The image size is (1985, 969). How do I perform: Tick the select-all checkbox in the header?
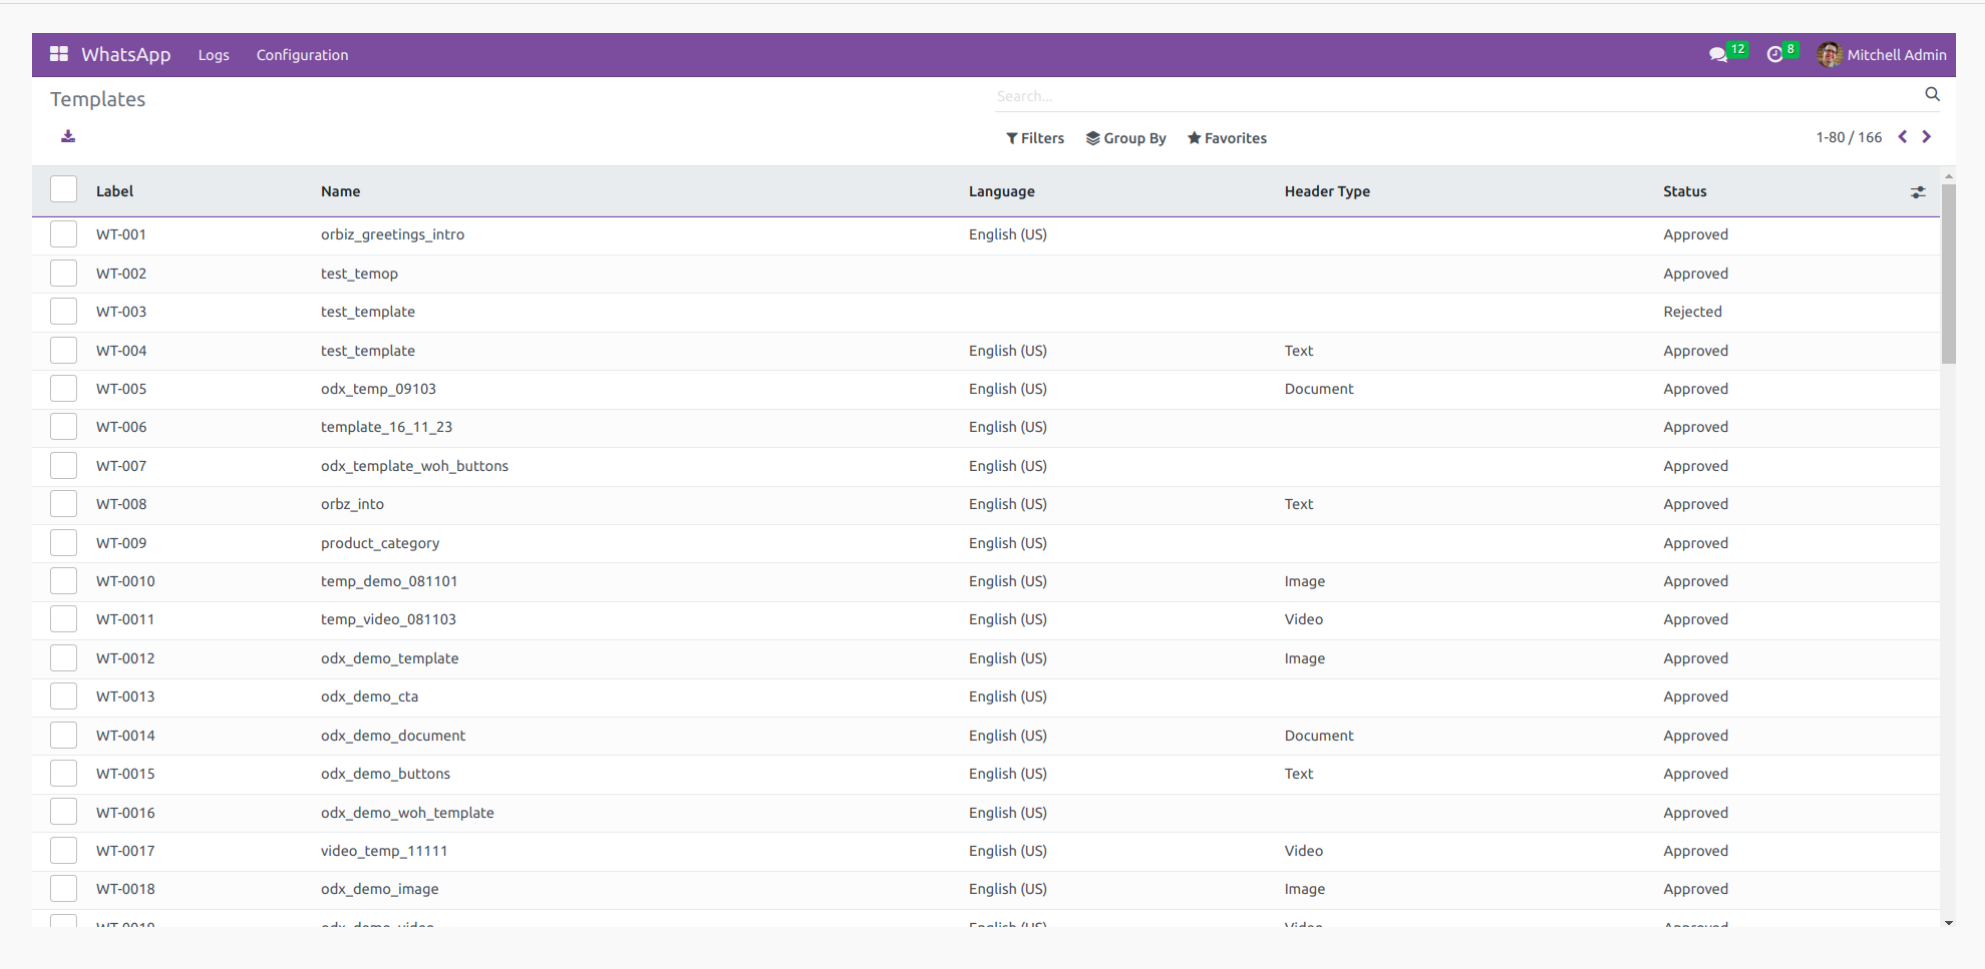pos(63,189)
